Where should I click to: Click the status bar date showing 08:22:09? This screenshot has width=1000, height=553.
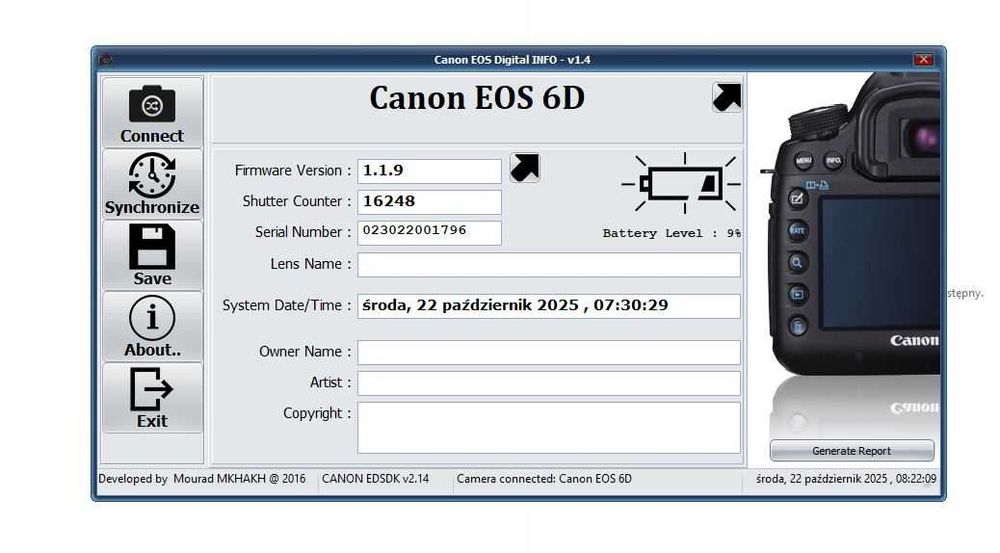846,478
